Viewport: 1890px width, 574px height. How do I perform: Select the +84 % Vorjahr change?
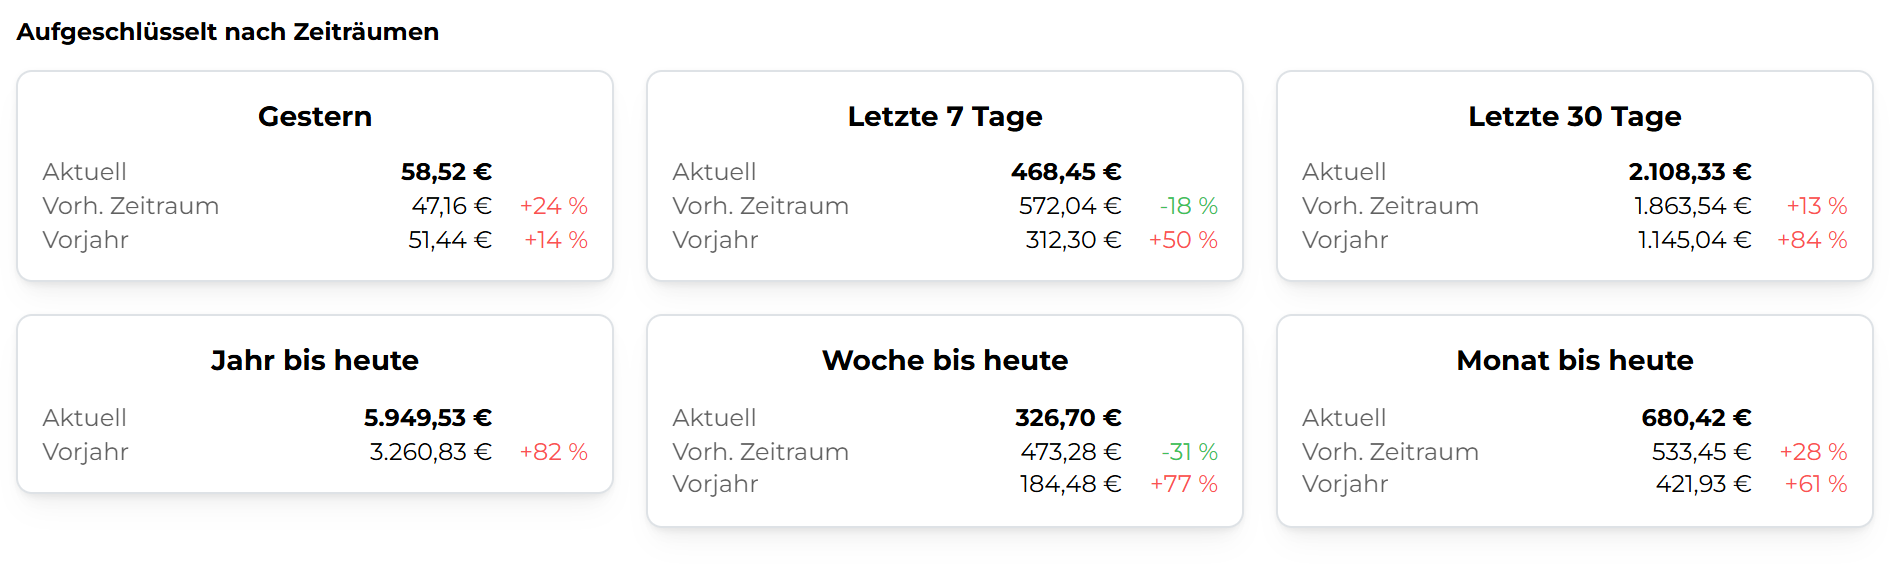pyautogui.click(x=1811, y=240)
